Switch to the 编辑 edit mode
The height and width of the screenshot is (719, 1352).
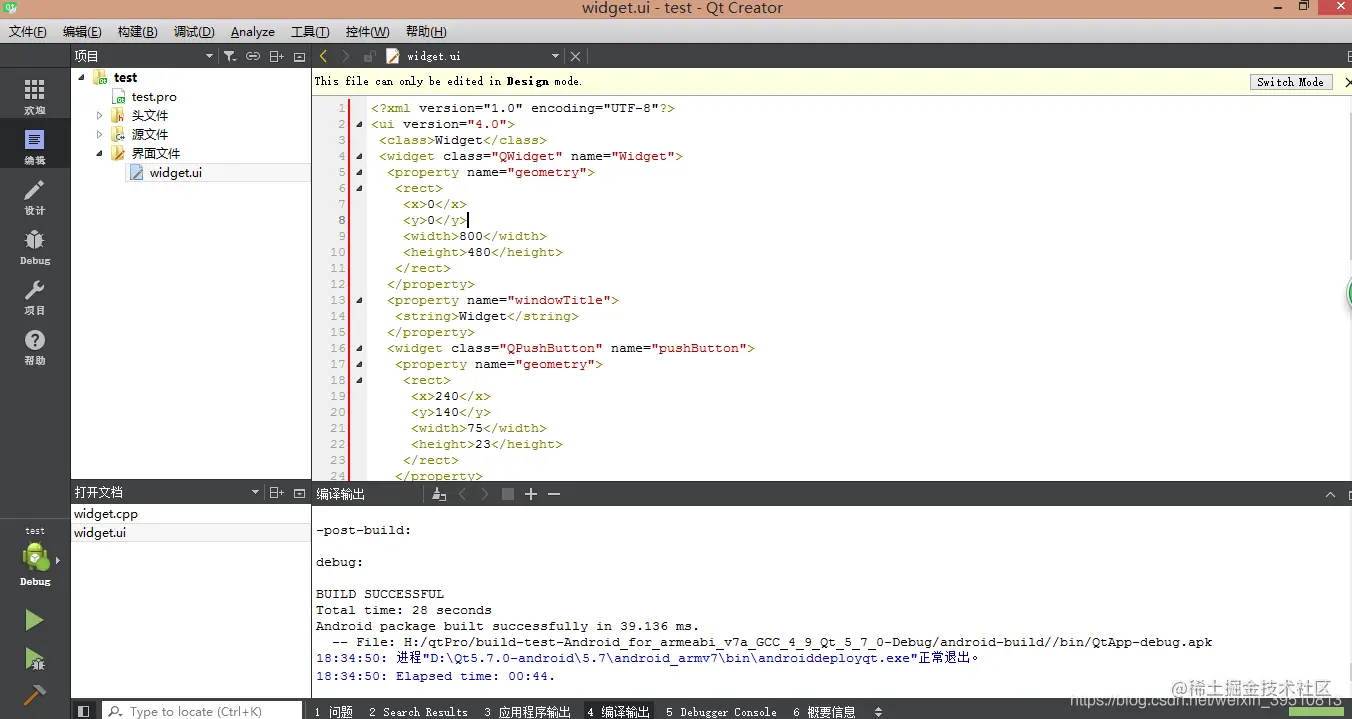tap(35, 145)
